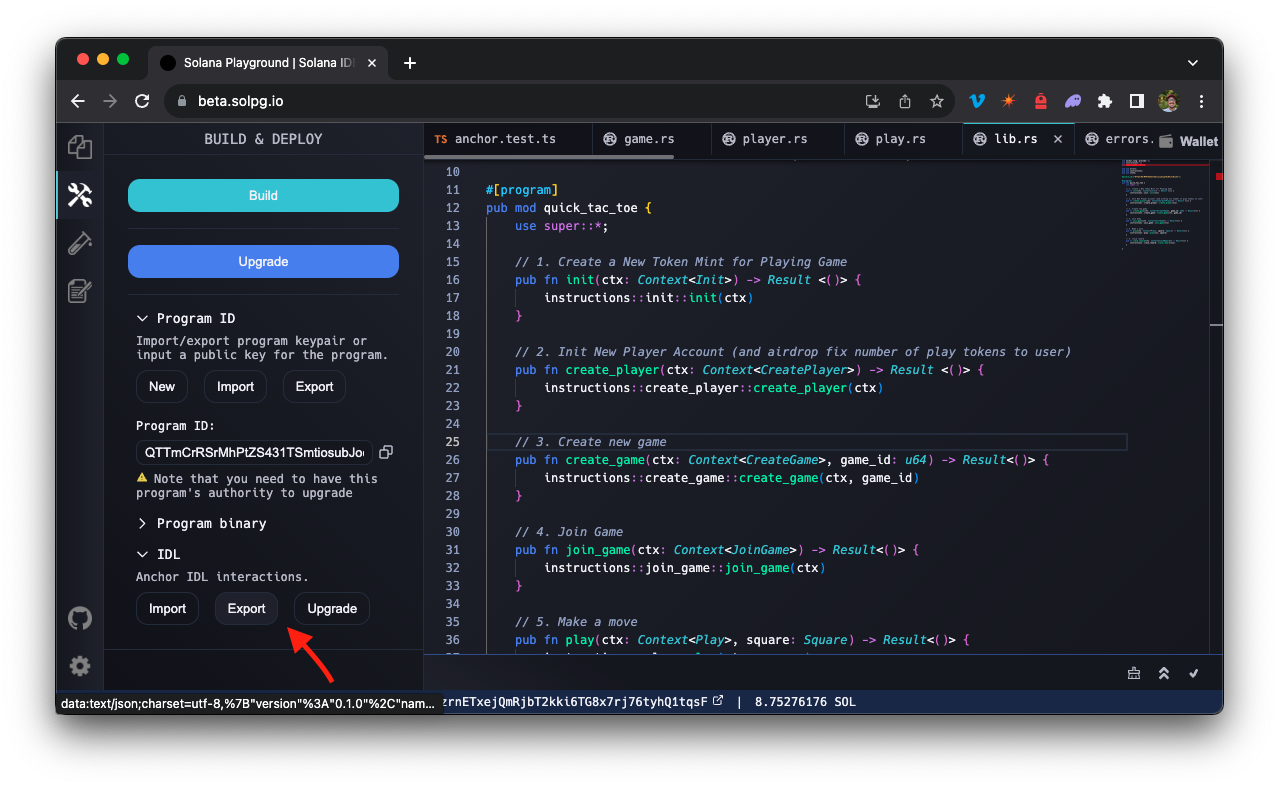Switch to errors tab
This screenshot has height=788, width=1279.
[x=1118, y=139]
